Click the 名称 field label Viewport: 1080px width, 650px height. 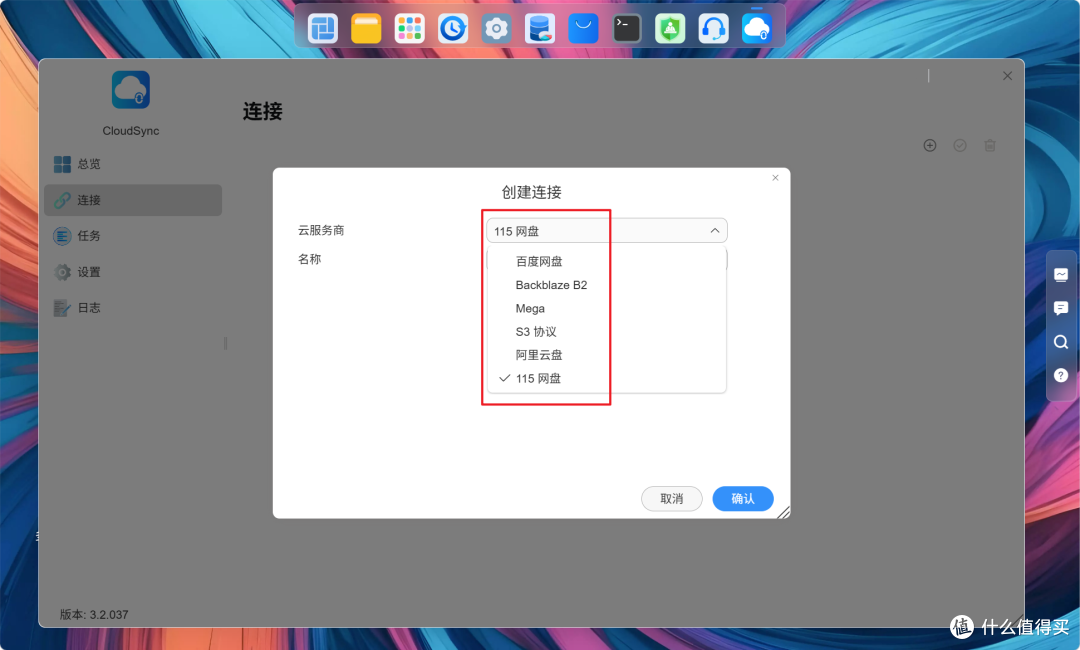tap(309, 259)
